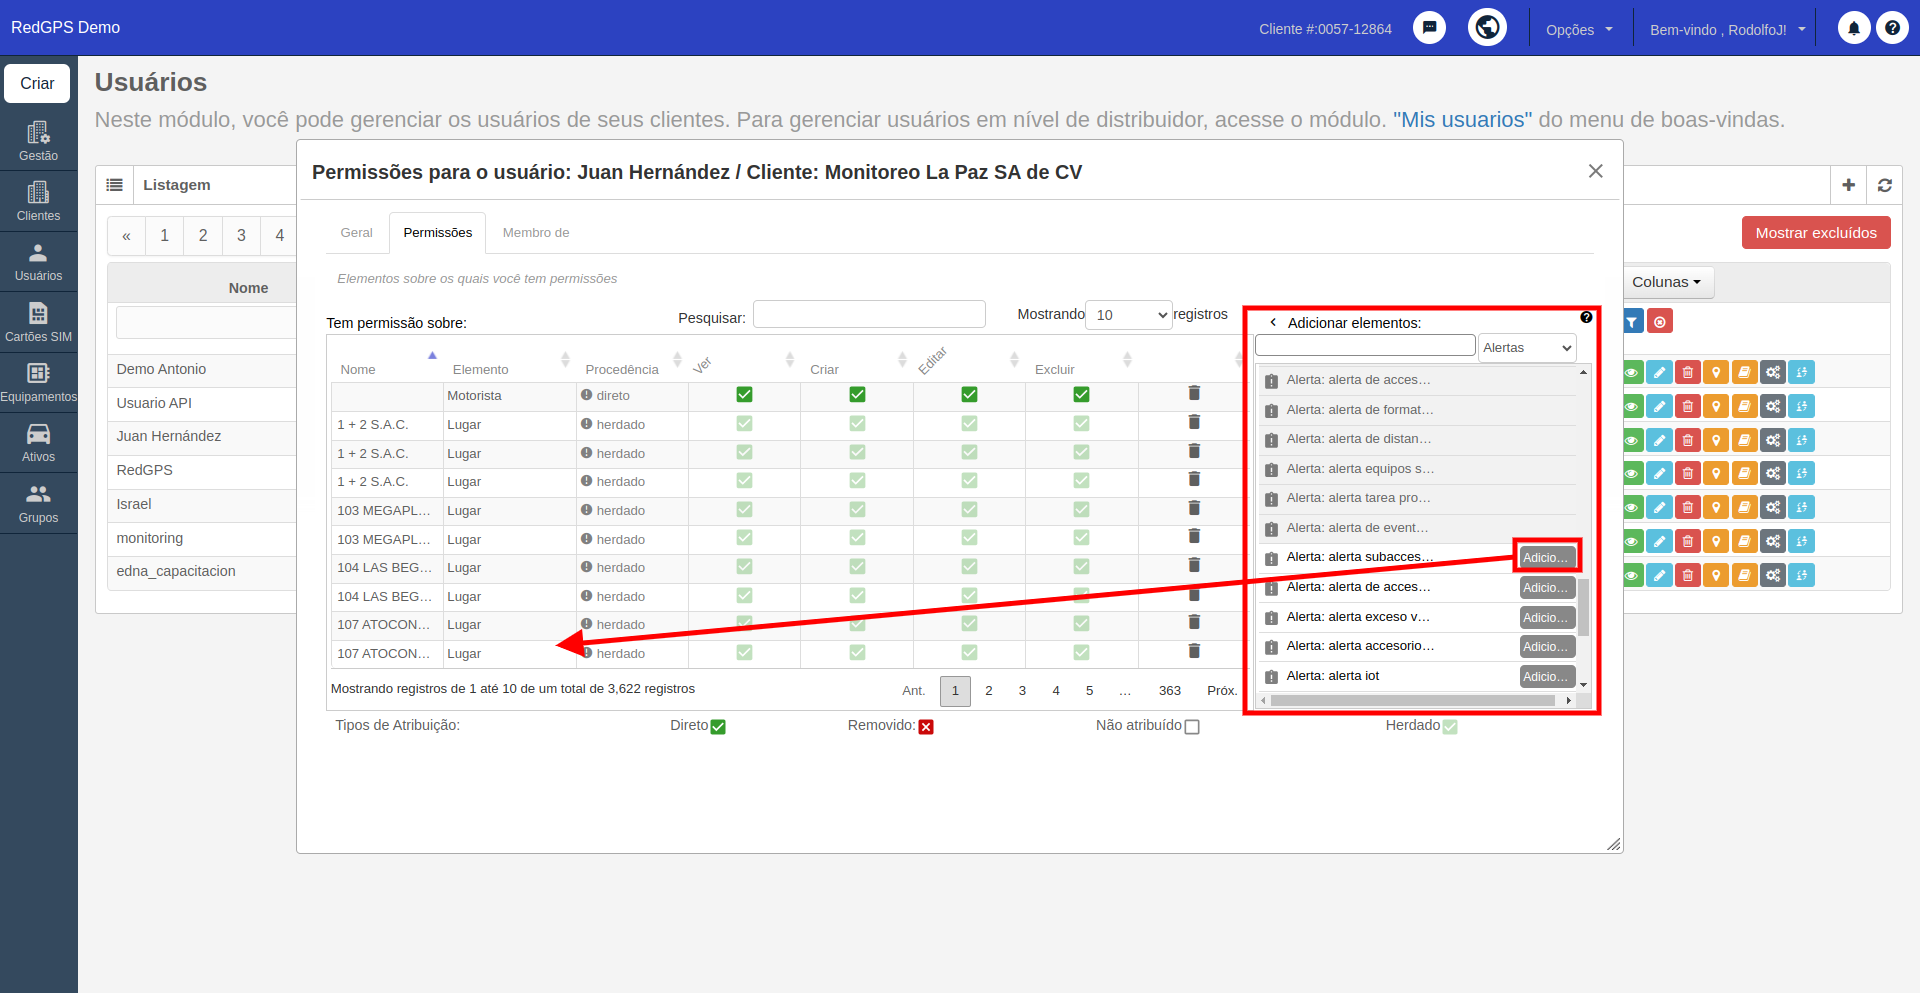Open the Clientes sidebar module
The height and width of the screenshot is (993, 1920).
pos(38,201)
